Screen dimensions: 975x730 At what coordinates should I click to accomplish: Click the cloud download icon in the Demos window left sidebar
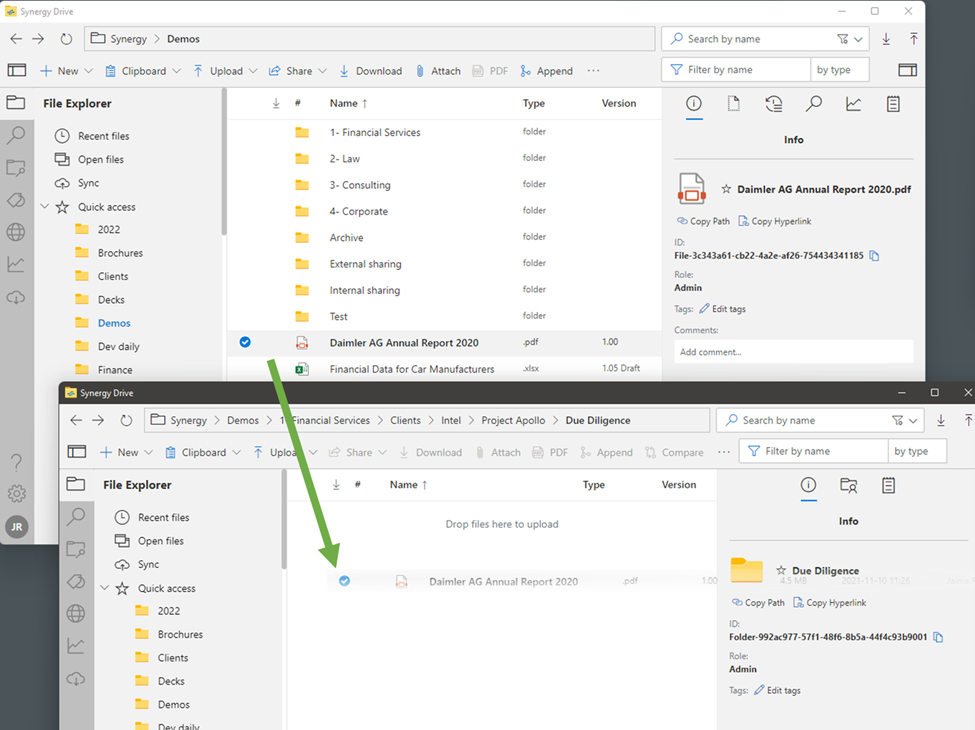16,297
